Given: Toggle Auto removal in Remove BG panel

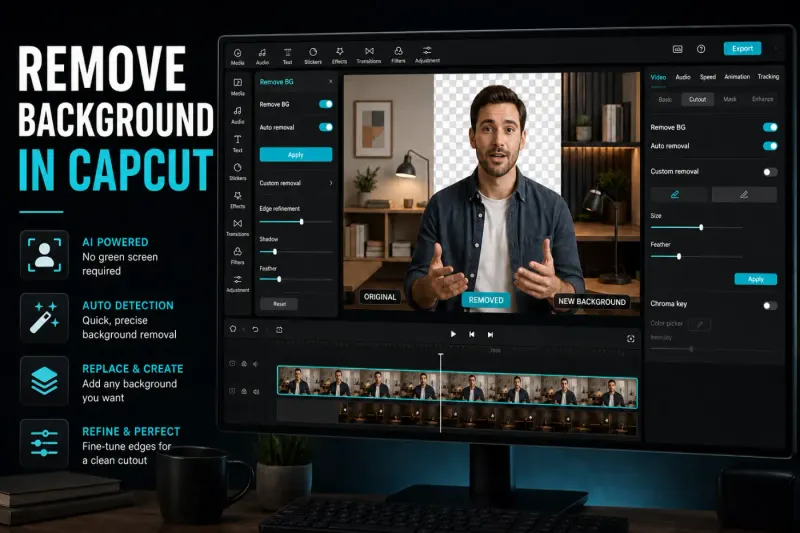Looking at the screenshot, I should click(326, 127).
